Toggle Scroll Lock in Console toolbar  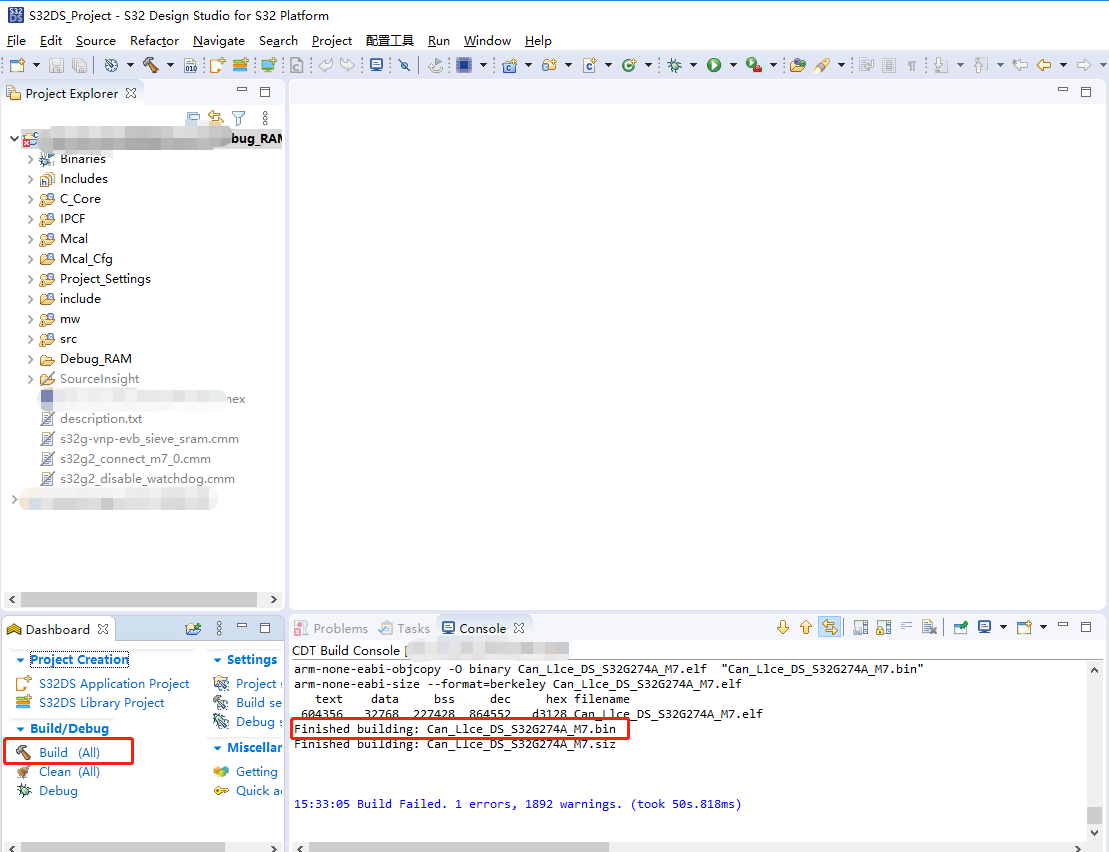tap(883, 628)
